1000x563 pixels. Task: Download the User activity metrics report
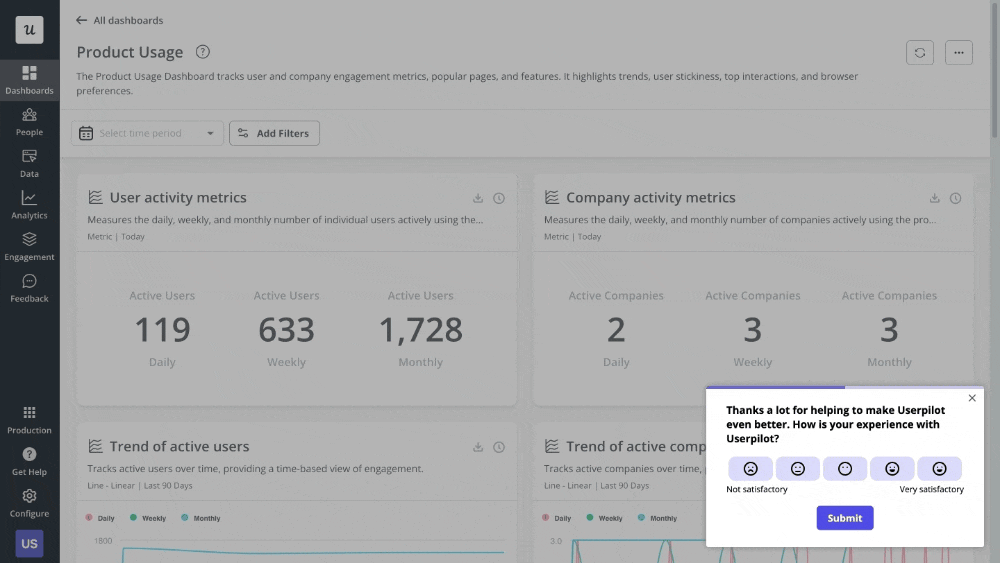478,198
